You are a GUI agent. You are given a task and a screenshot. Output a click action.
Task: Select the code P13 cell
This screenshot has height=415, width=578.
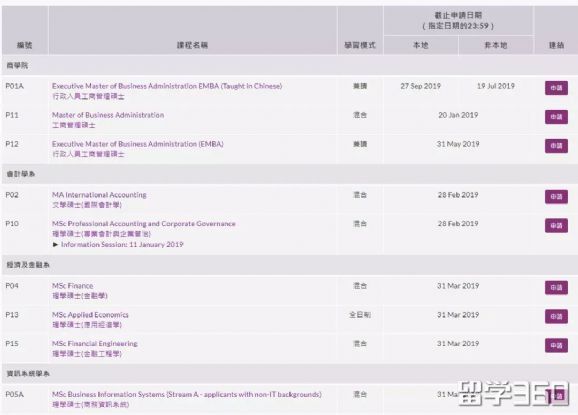pos(12,315)
